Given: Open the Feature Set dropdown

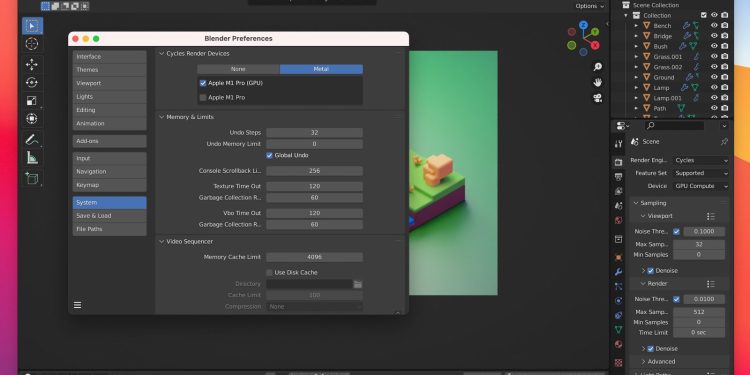Looking at the screenshot, I should [701, 173].
